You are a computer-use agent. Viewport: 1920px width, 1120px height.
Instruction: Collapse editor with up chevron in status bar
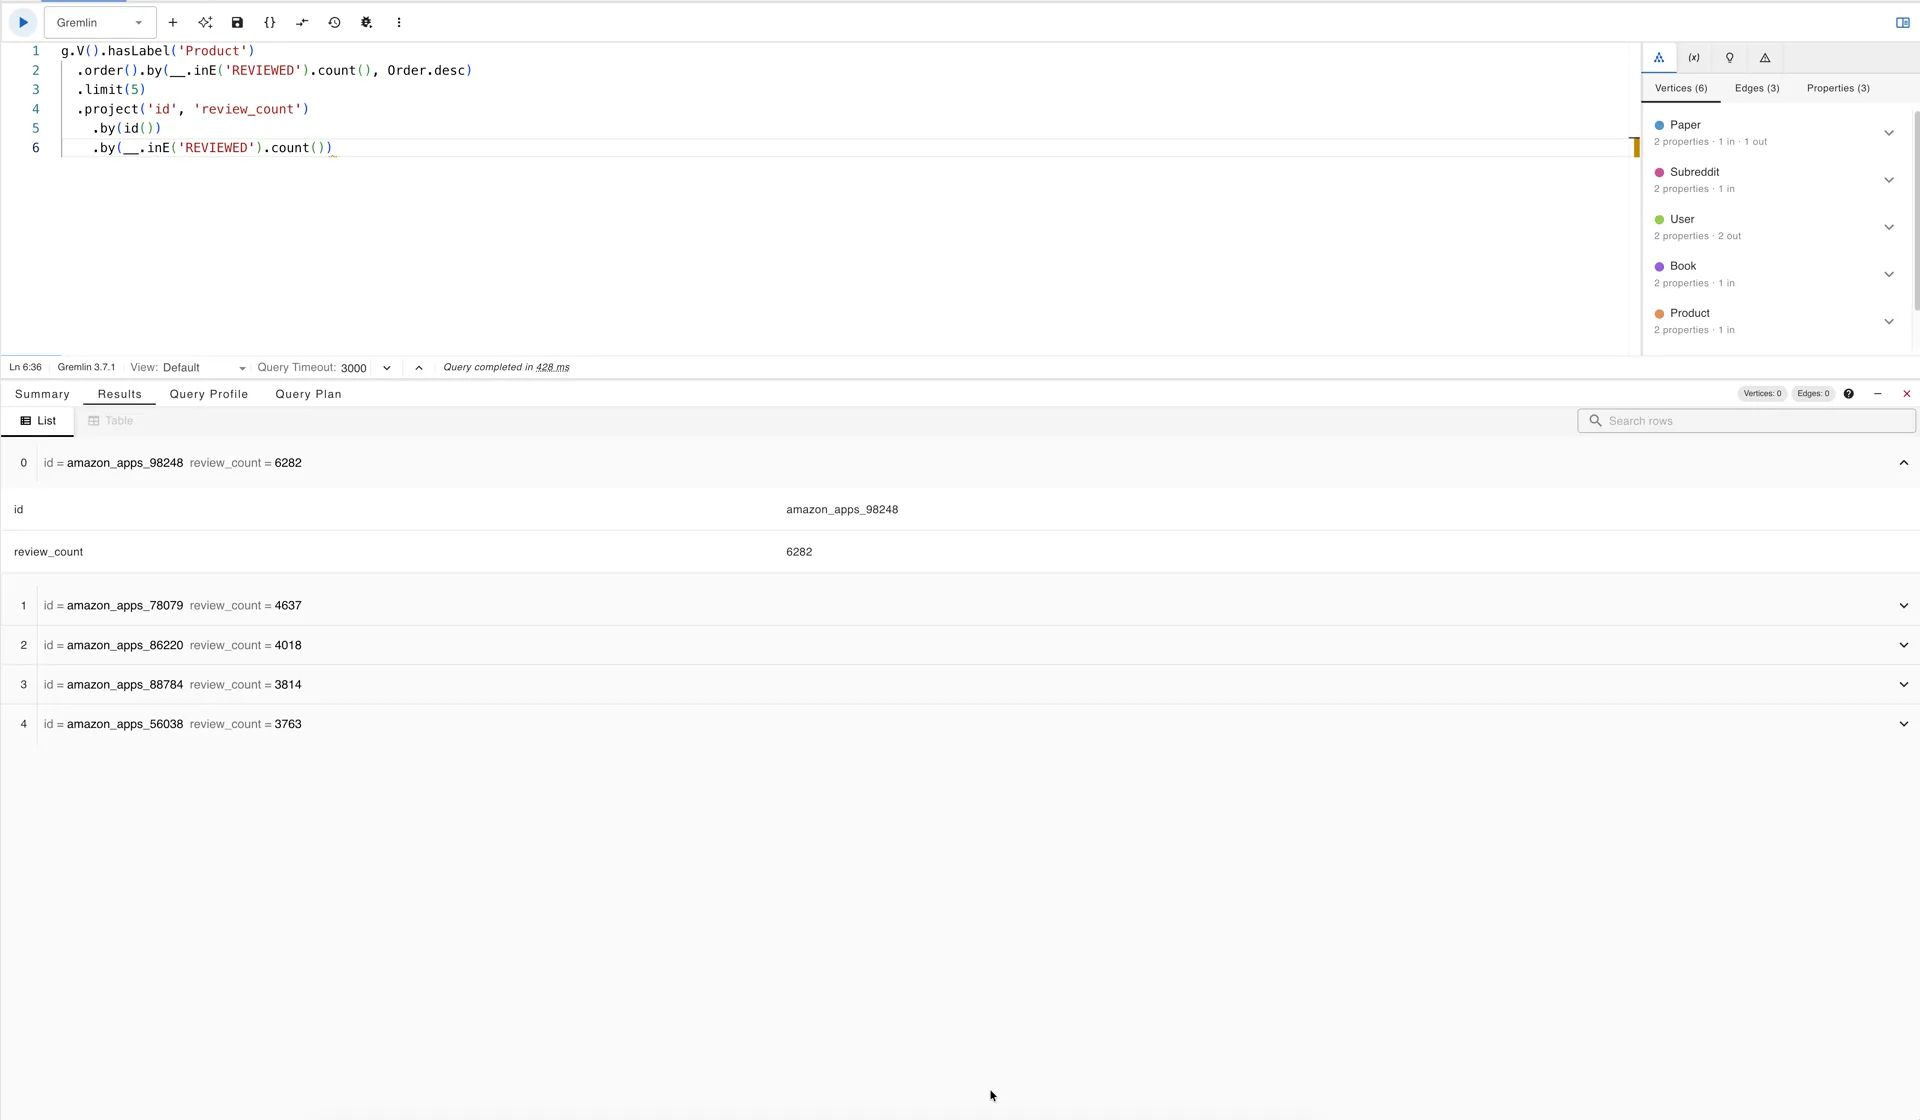tap(419, 368)
